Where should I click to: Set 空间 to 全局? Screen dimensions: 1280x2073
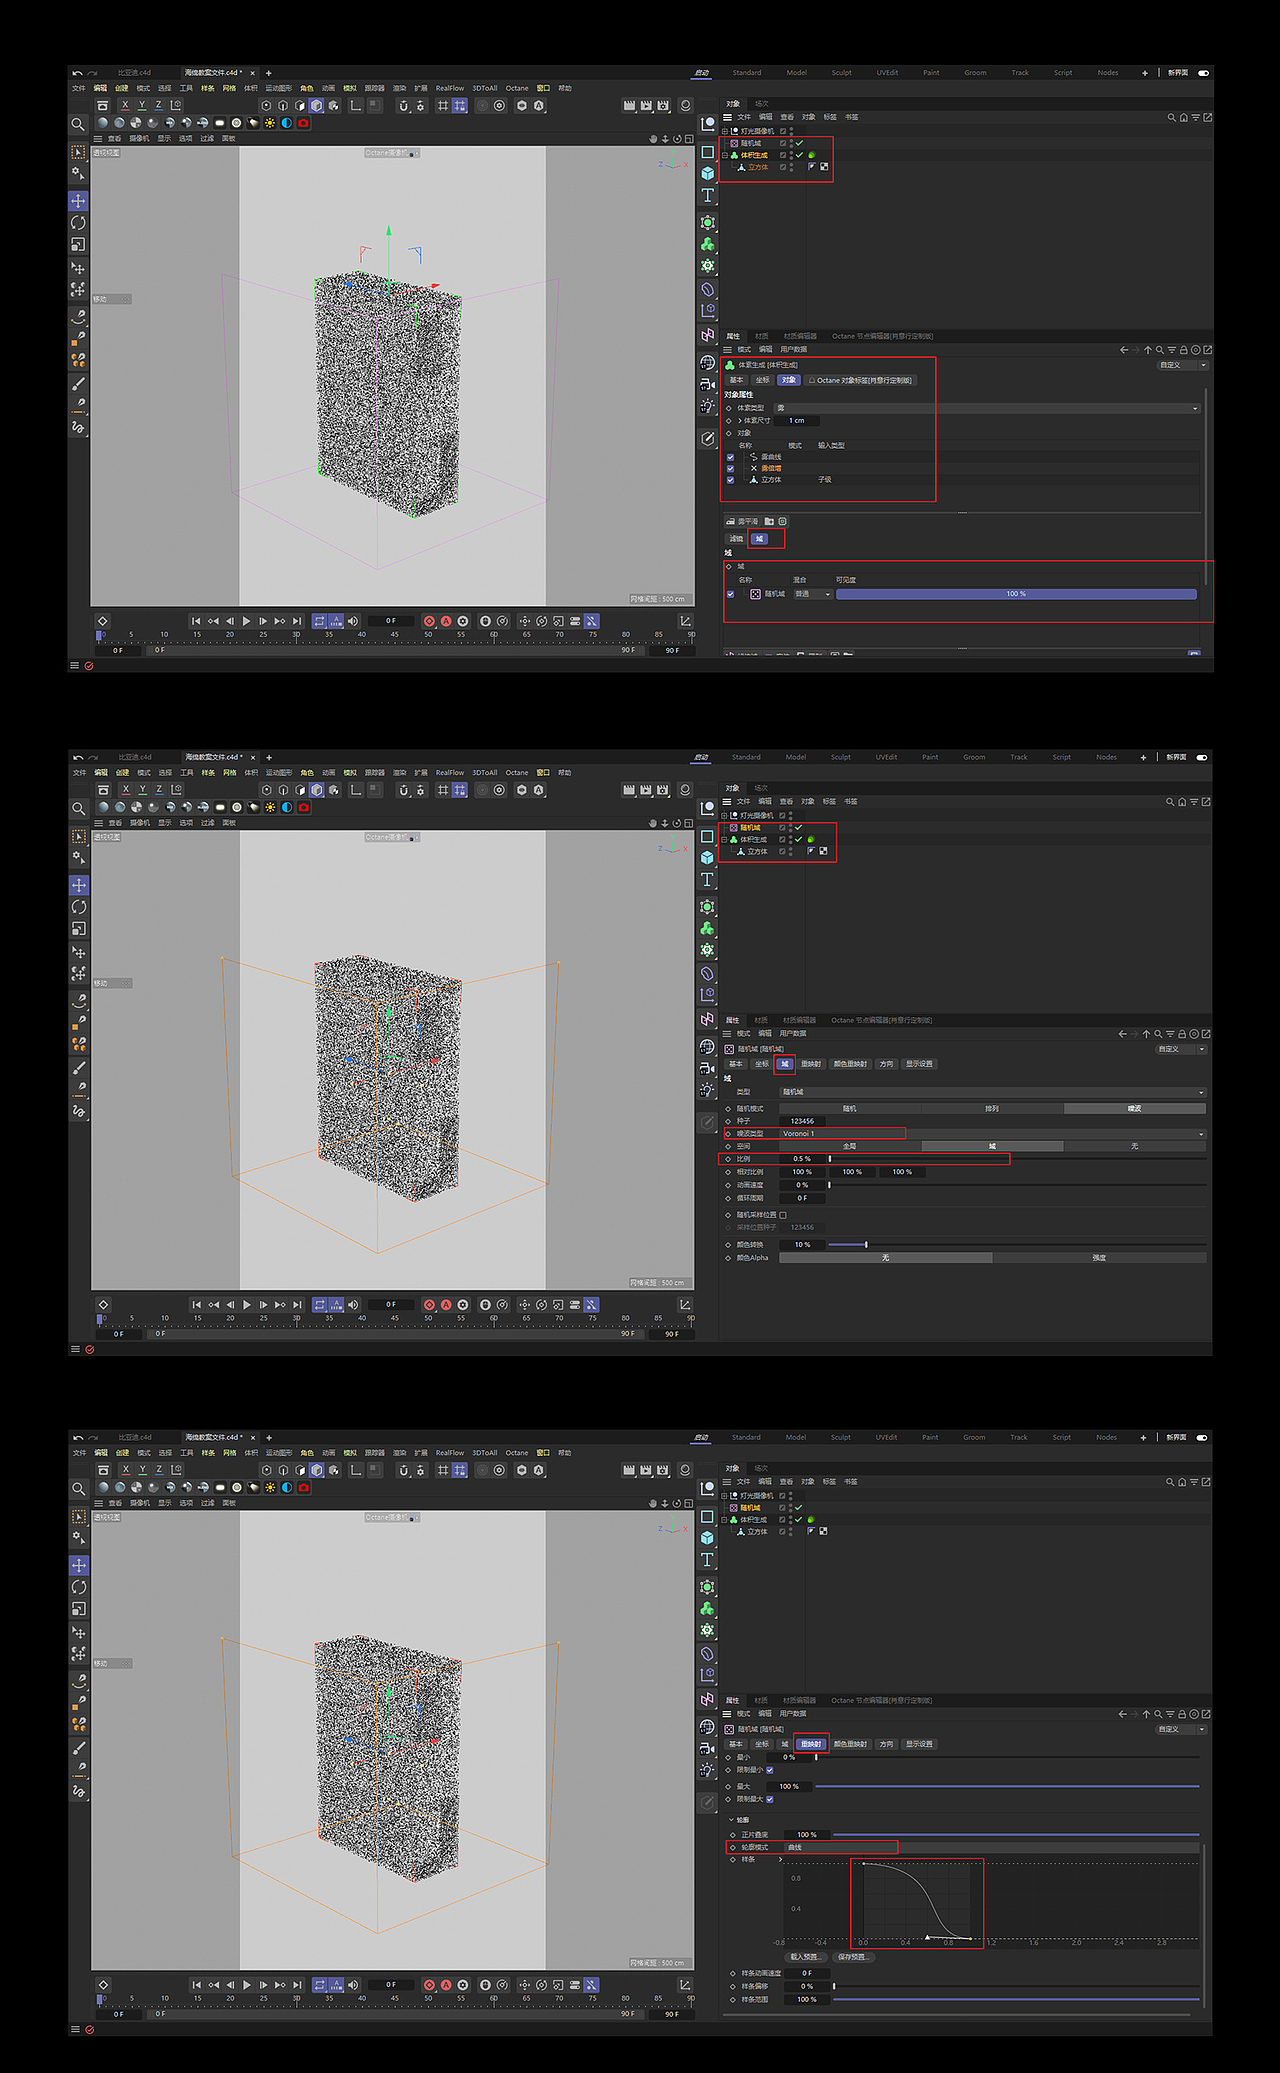click(x=850, y=1146)
